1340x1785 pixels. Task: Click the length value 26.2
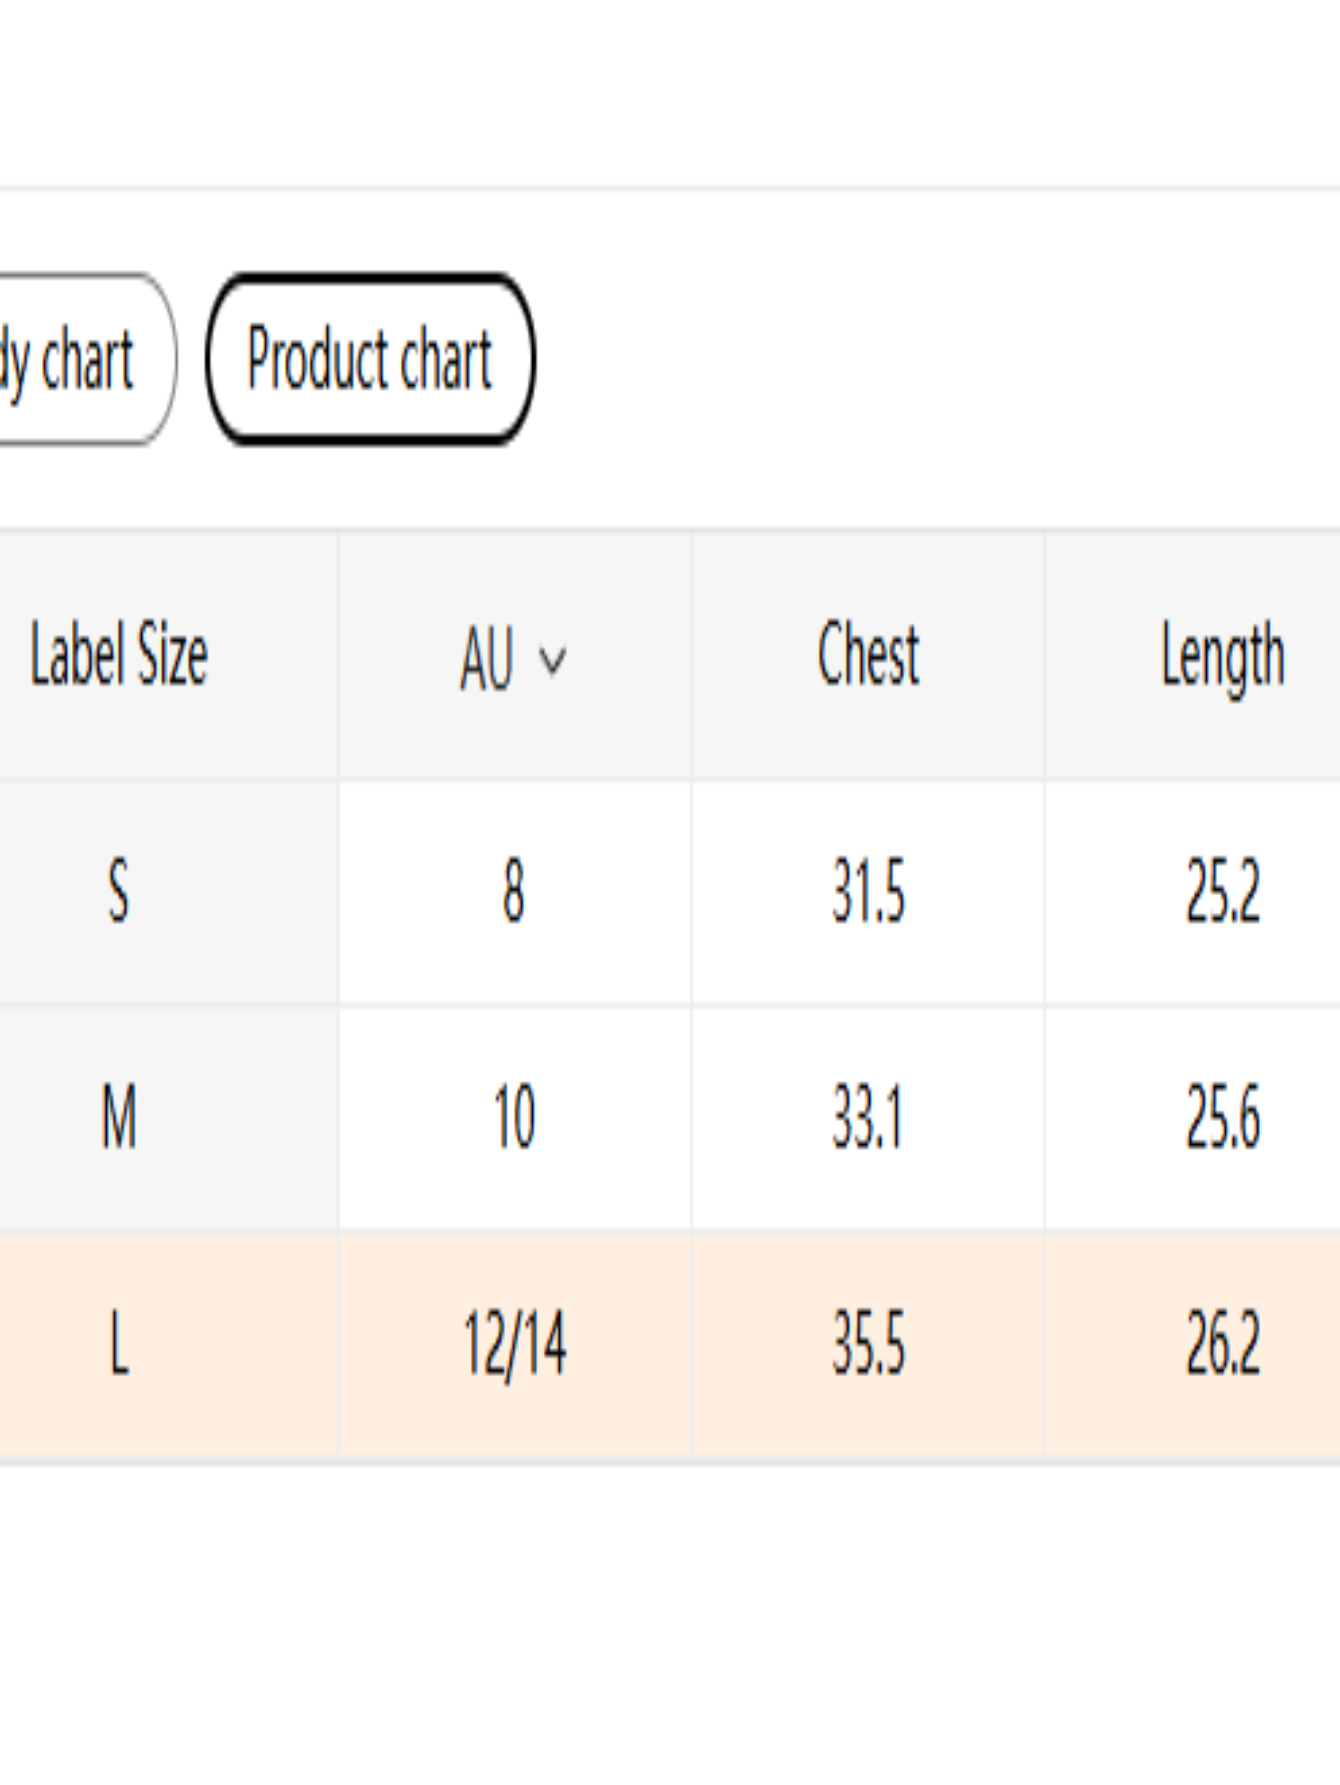coord(1222,1344)
